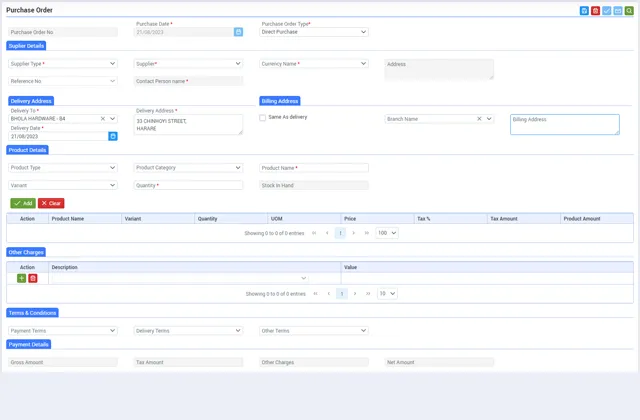Click the blue save icon in header
Viewport: 640px width, 420px height.
coord(584,11)
